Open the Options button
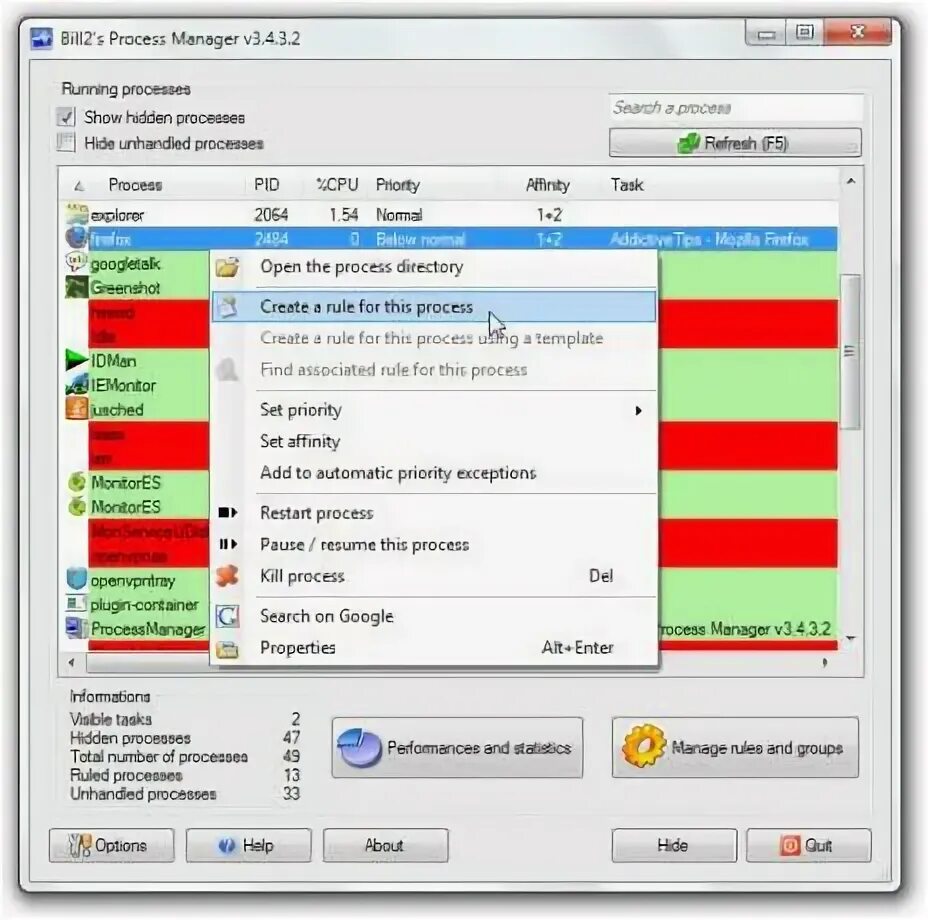This screenshot has width=928, height=920. (111, 845)
